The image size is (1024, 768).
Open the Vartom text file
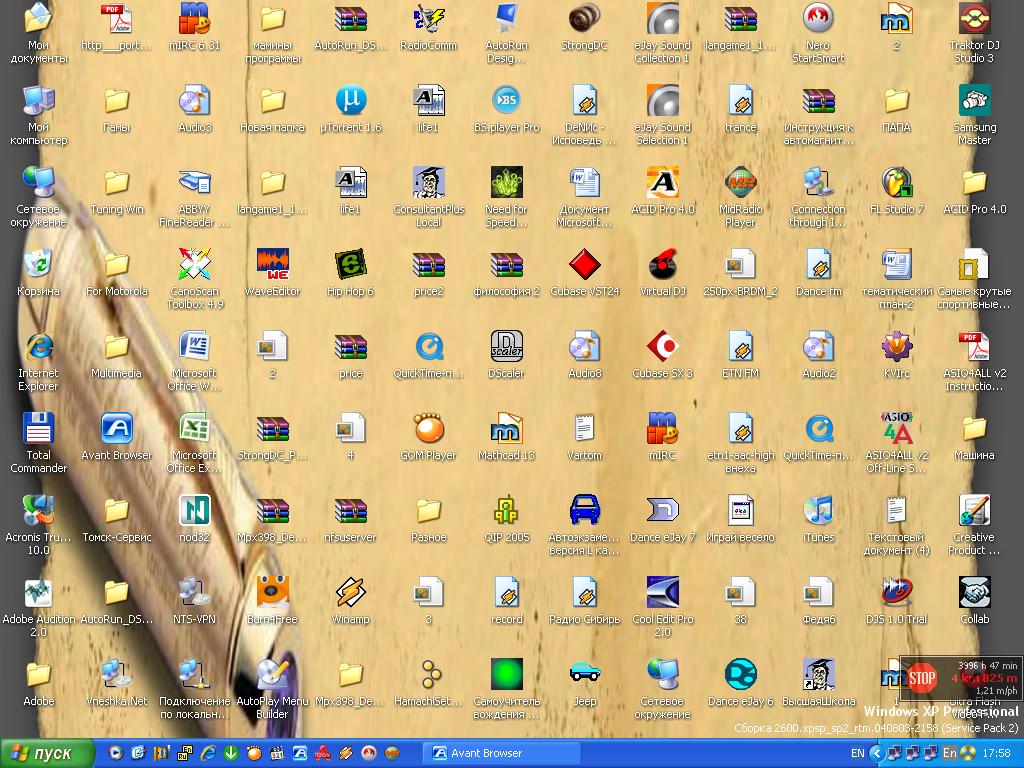click(584, 429)
